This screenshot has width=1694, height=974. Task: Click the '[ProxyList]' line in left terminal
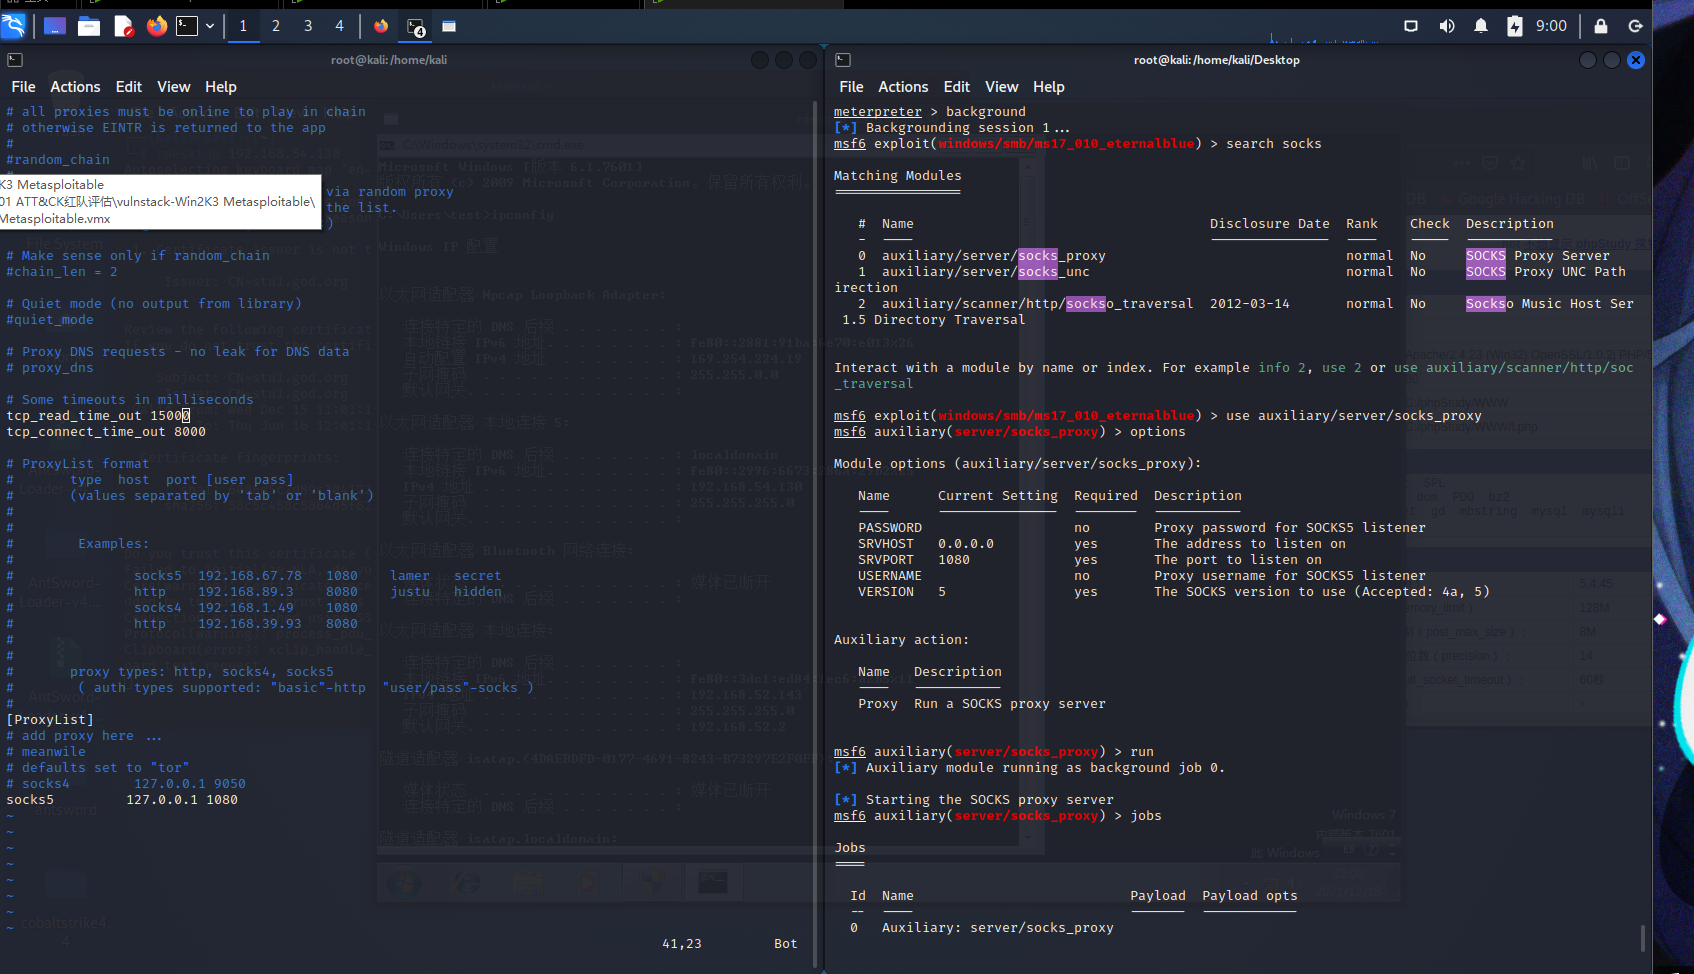pyautogui.click(x=50, y=720)
